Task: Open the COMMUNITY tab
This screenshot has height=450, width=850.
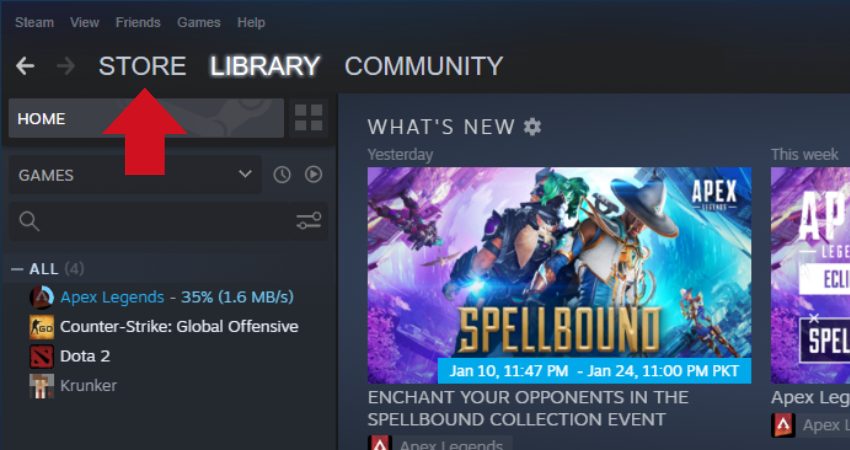Action: 423,66
